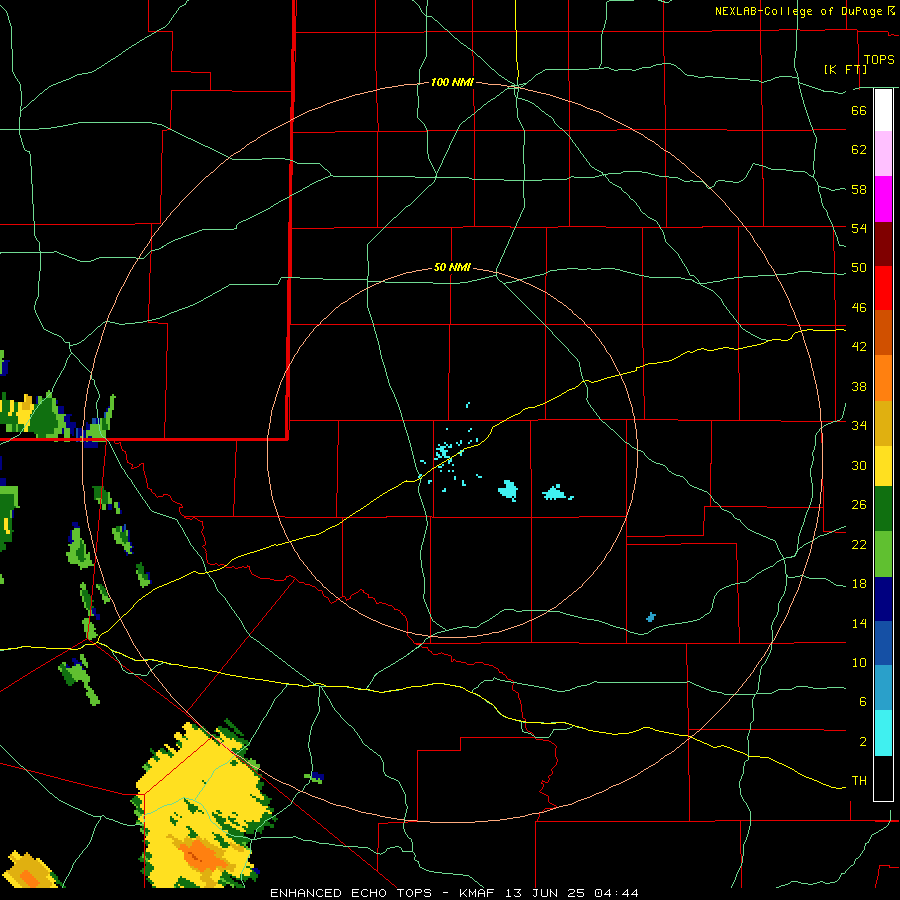Click the '18' legend value
Screen dimensions: 900x900
coord(859,584)
